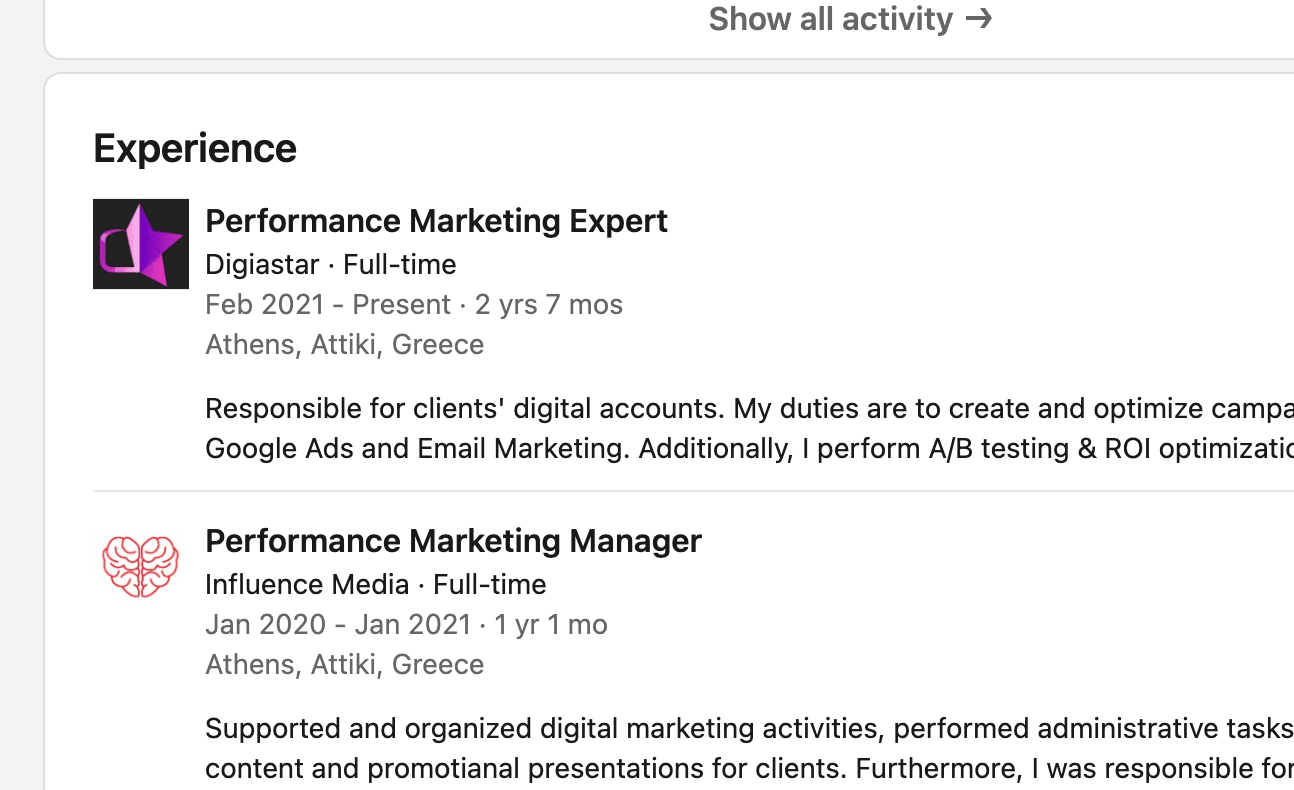Click the Influence Media brain logo
The height and width of the screenshot is (790, 1294).
pos(141,566)
